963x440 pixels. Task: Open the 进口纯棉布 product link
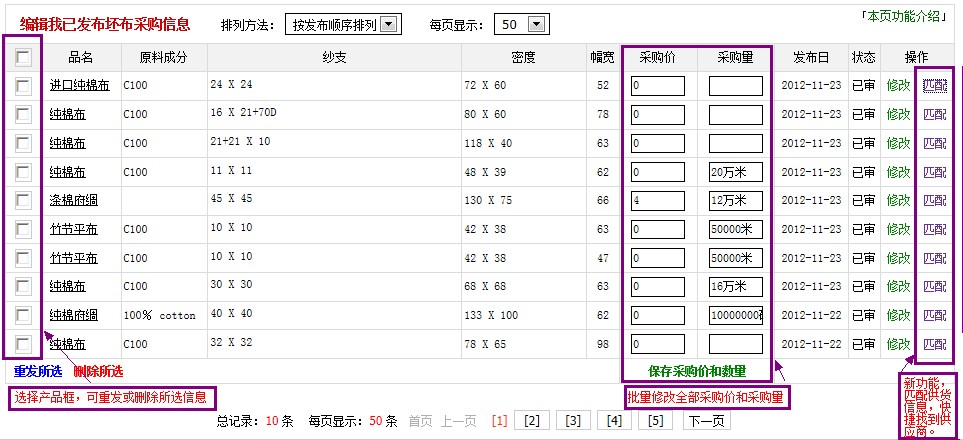point(79,86)
